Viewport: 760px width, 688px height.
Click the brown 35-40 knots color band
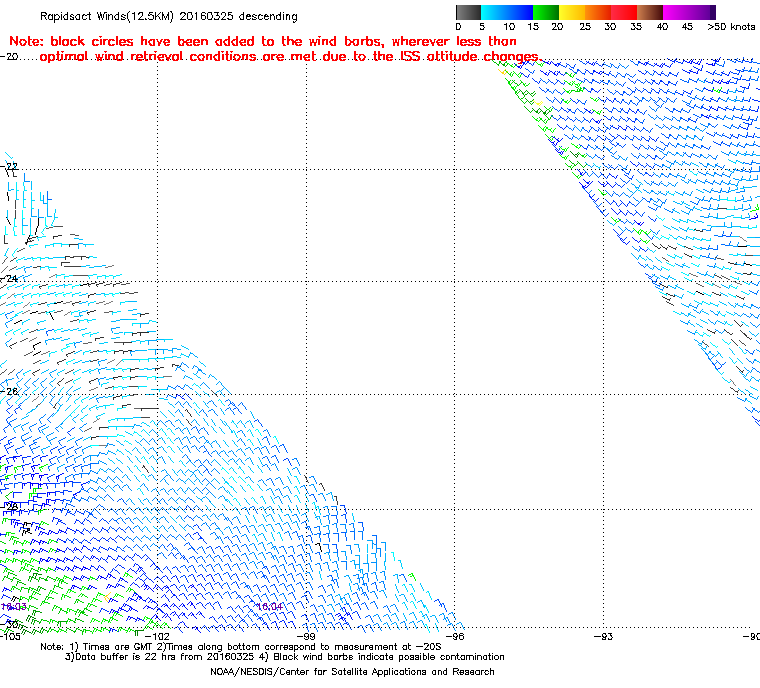(x=650, y=12)
